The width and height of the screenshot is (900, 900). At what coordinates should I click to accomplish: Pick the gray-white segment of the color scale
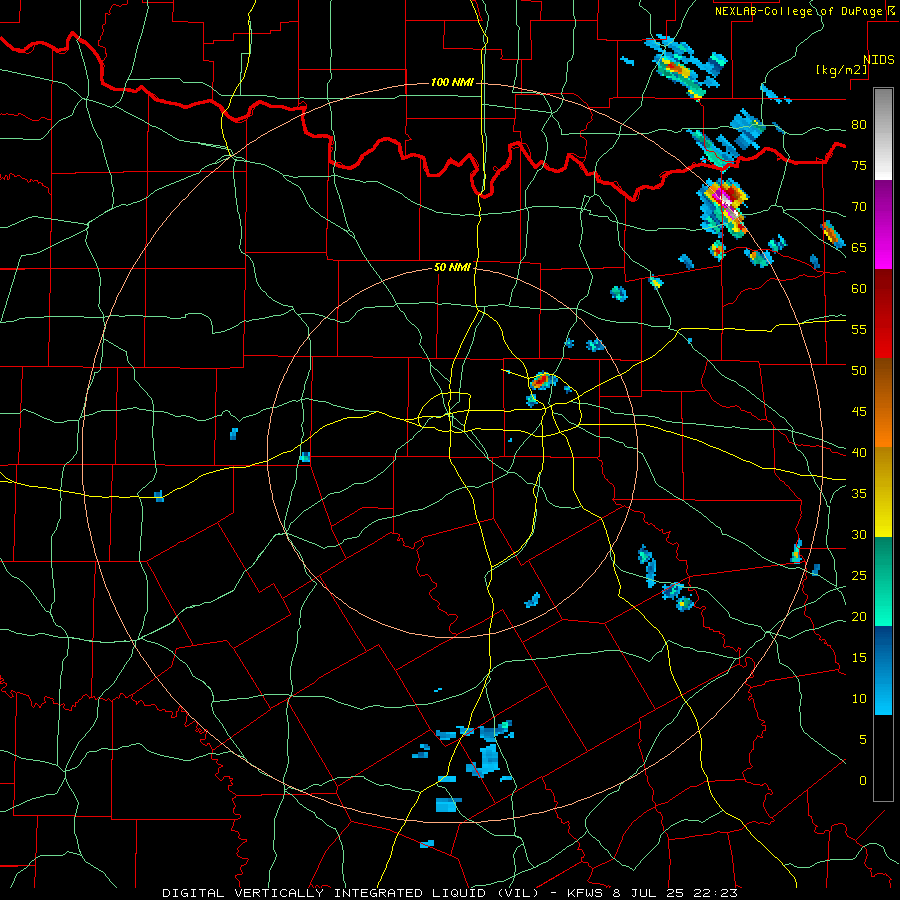pyautogui.click(x=883, y=134)
